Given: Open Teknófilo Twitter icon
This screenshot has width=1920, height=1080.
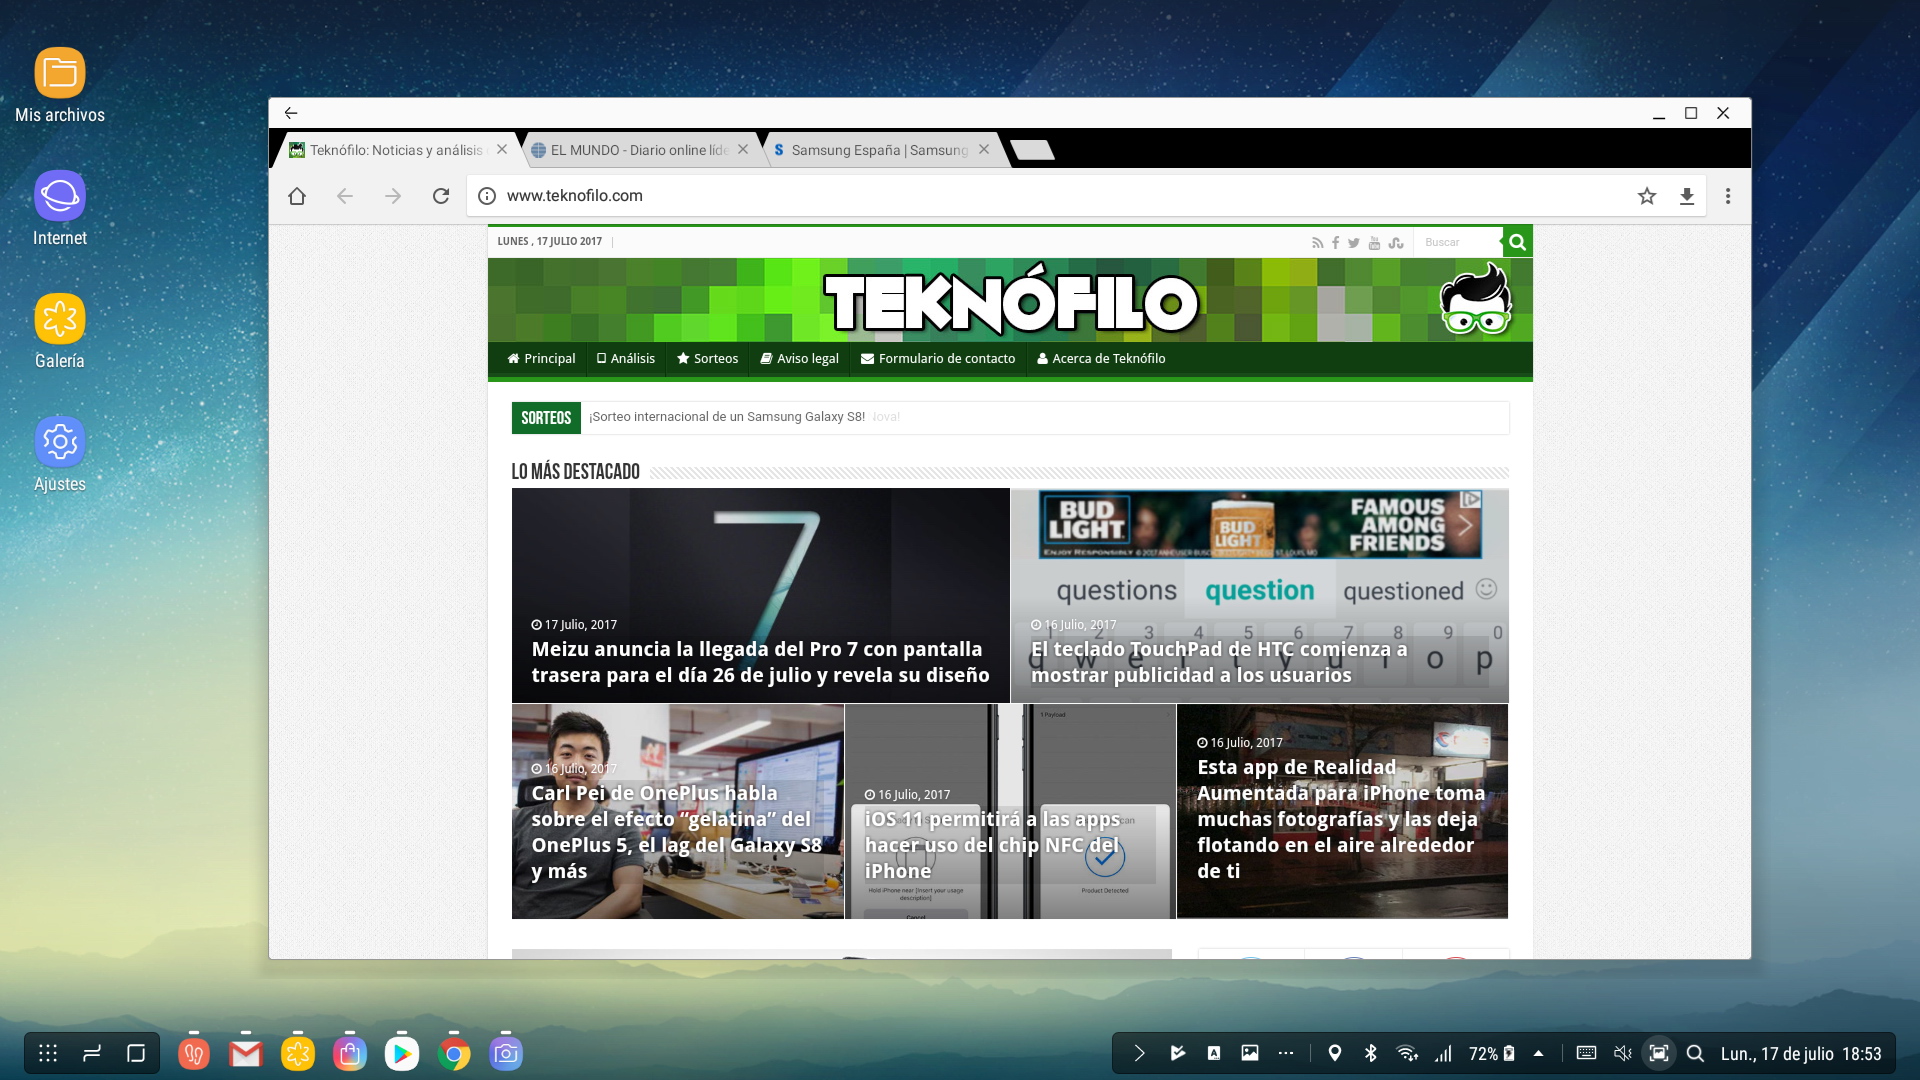Looking at the screenshot, I should click(x=1353, y=243).
